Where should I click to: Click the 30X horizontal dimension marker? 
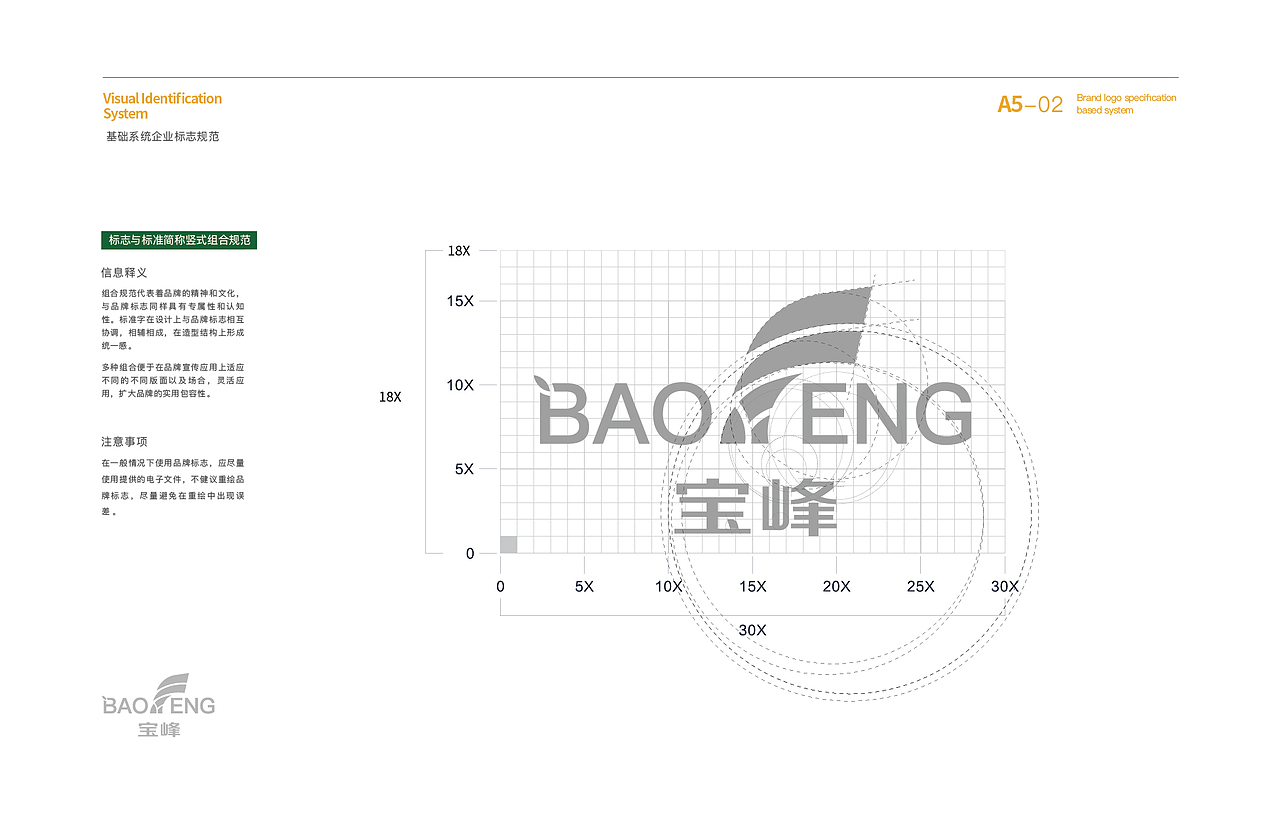pos(752,629)
